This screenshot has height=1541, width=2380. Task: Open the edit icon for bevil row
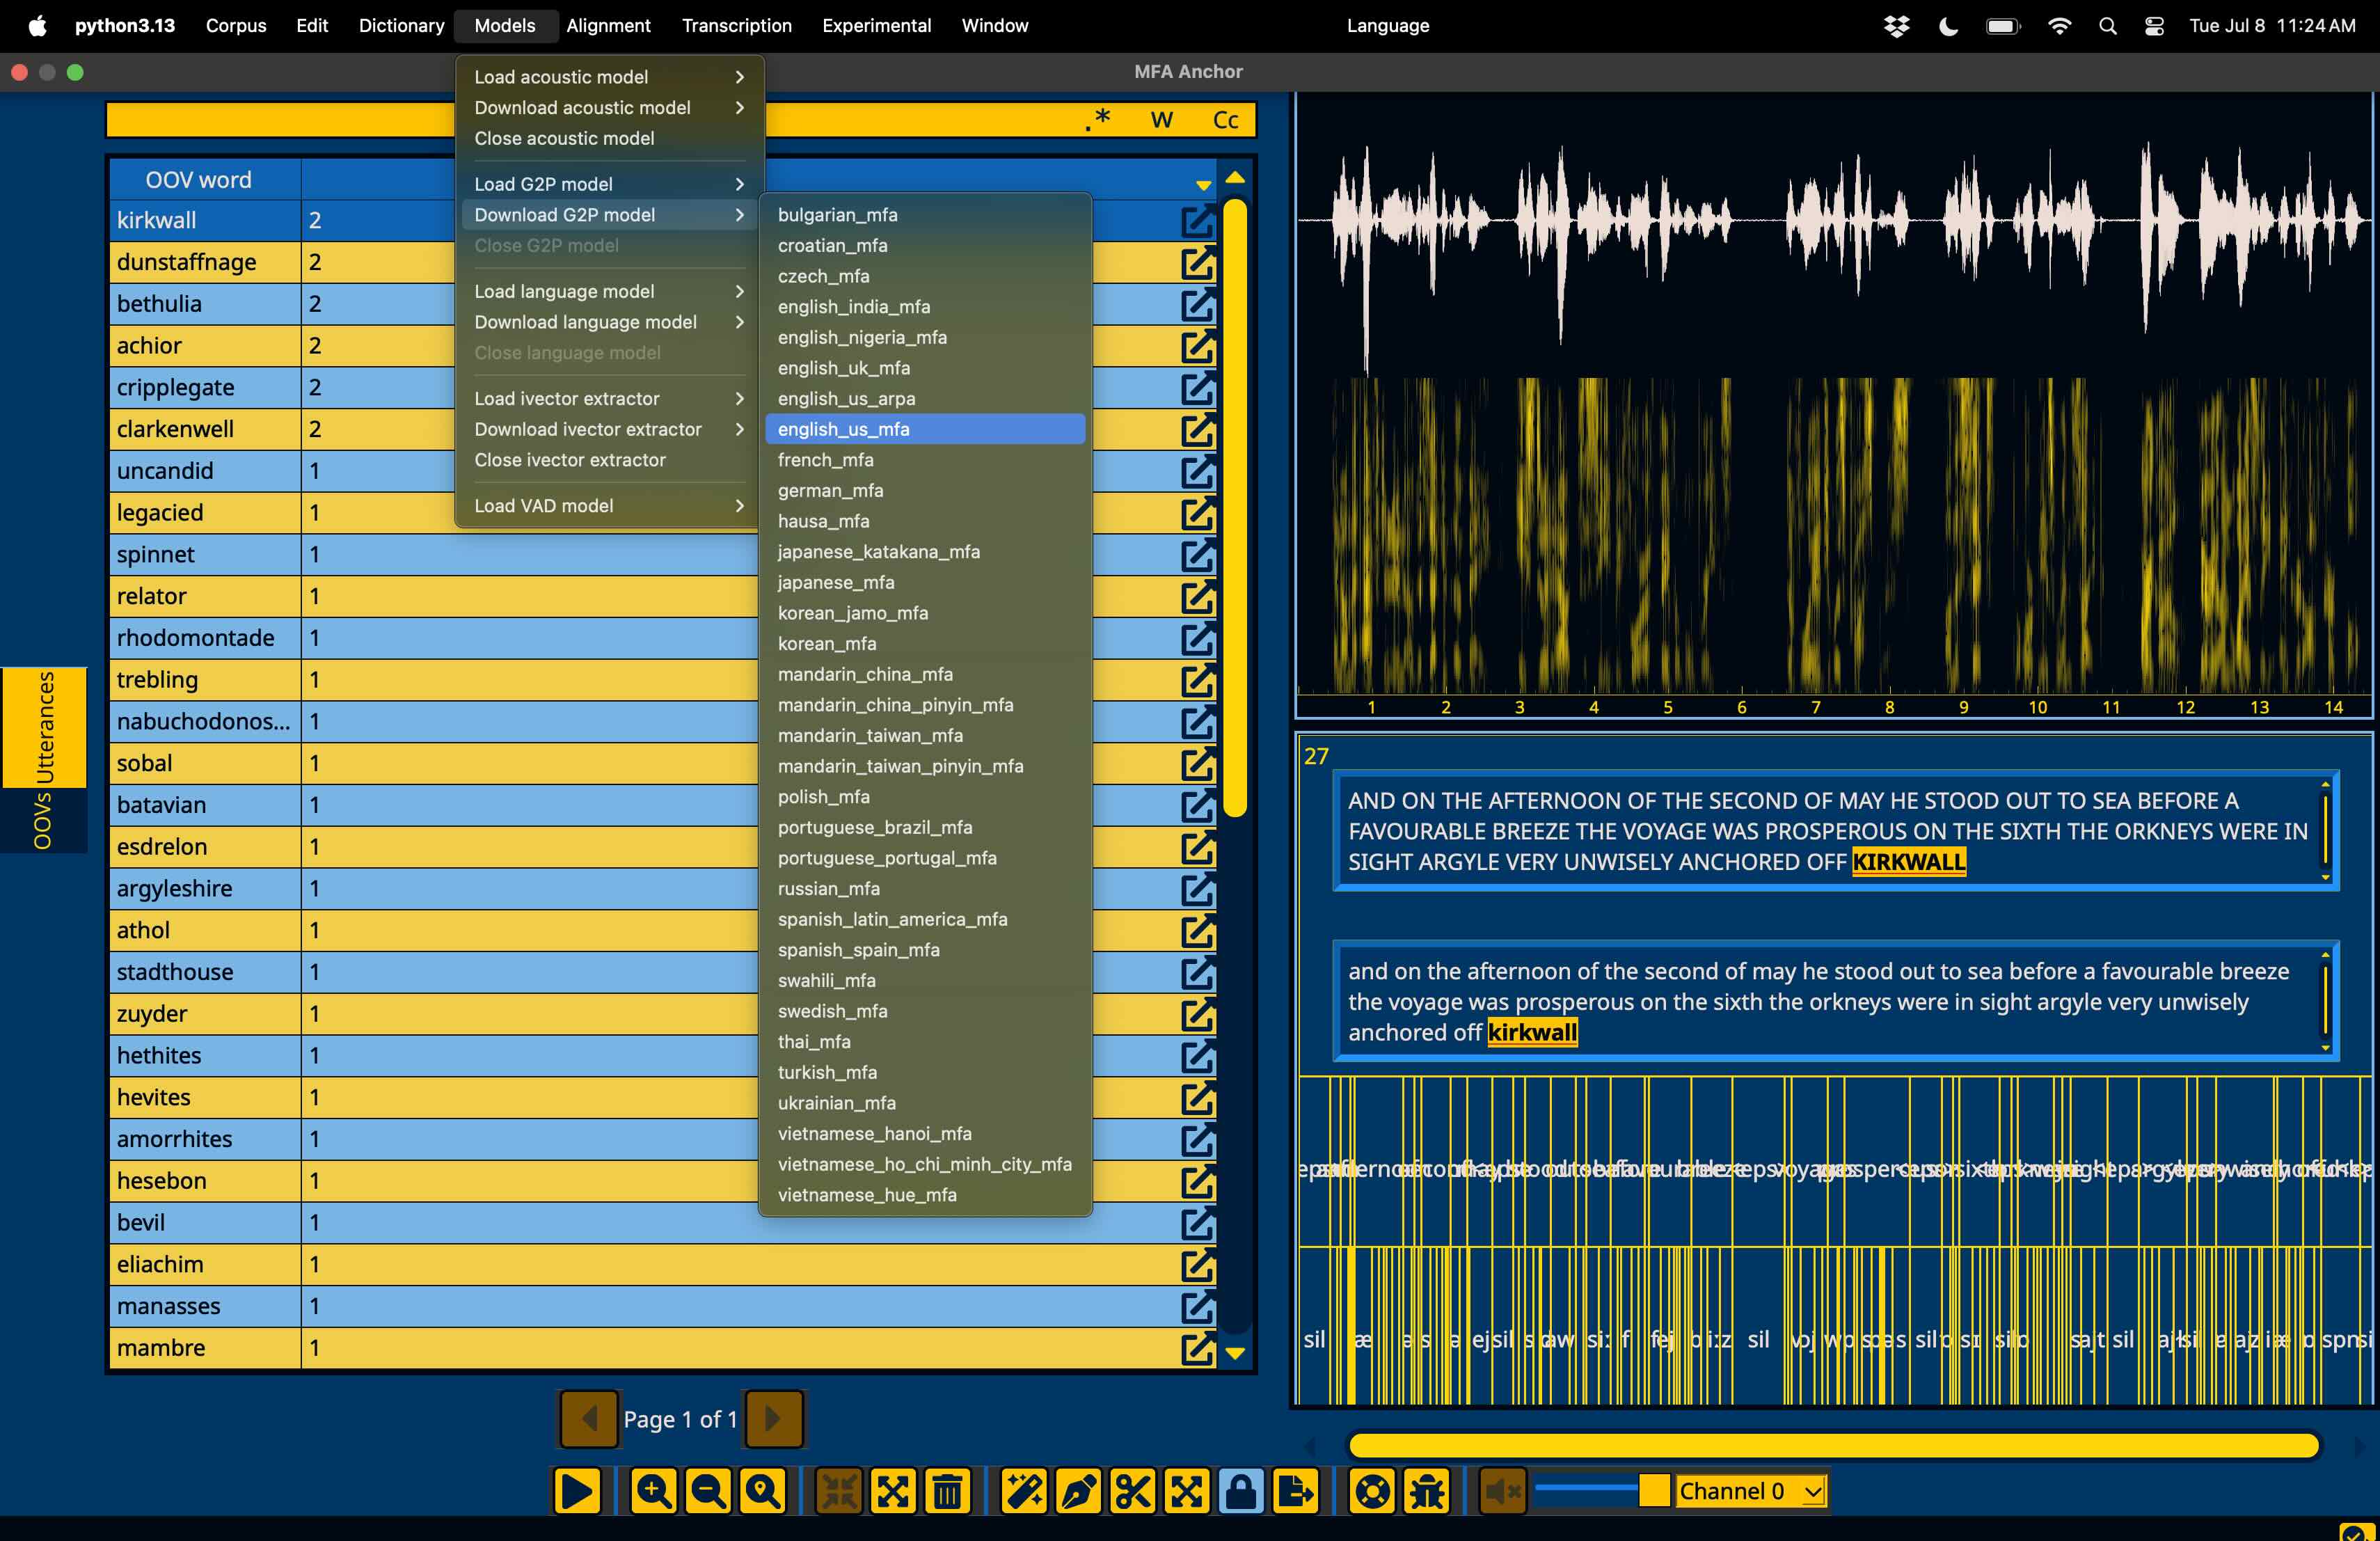point(1197,1223)
